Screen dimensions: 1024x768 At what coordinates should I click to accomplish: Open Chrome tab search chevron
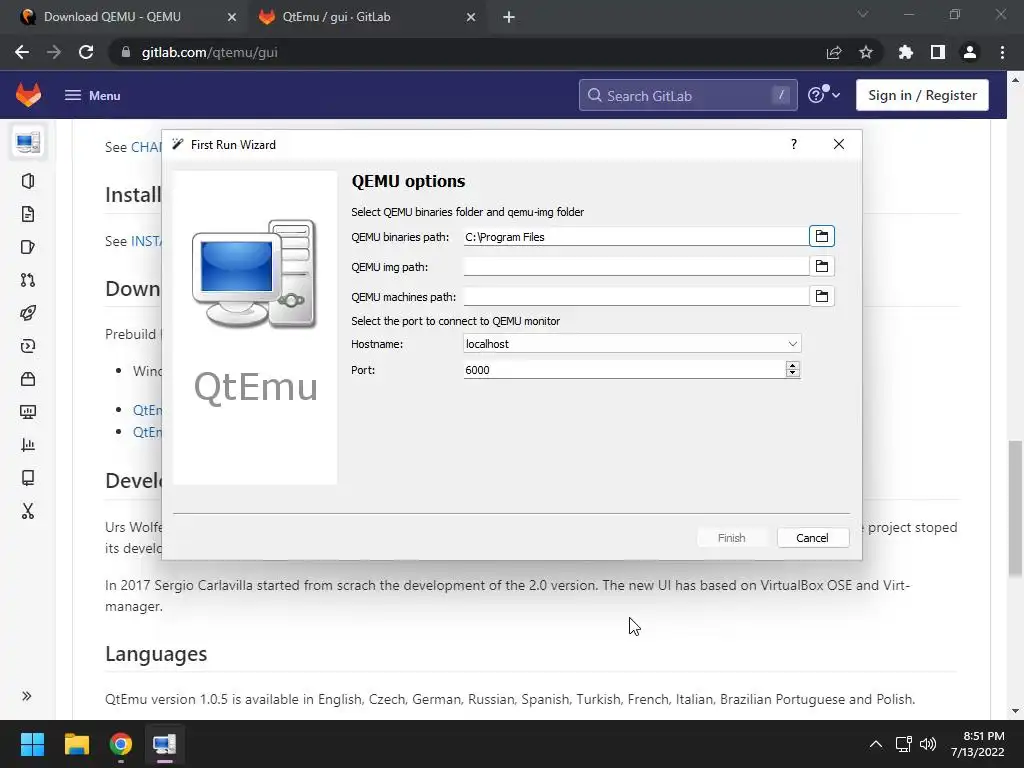tap(863, 14)
